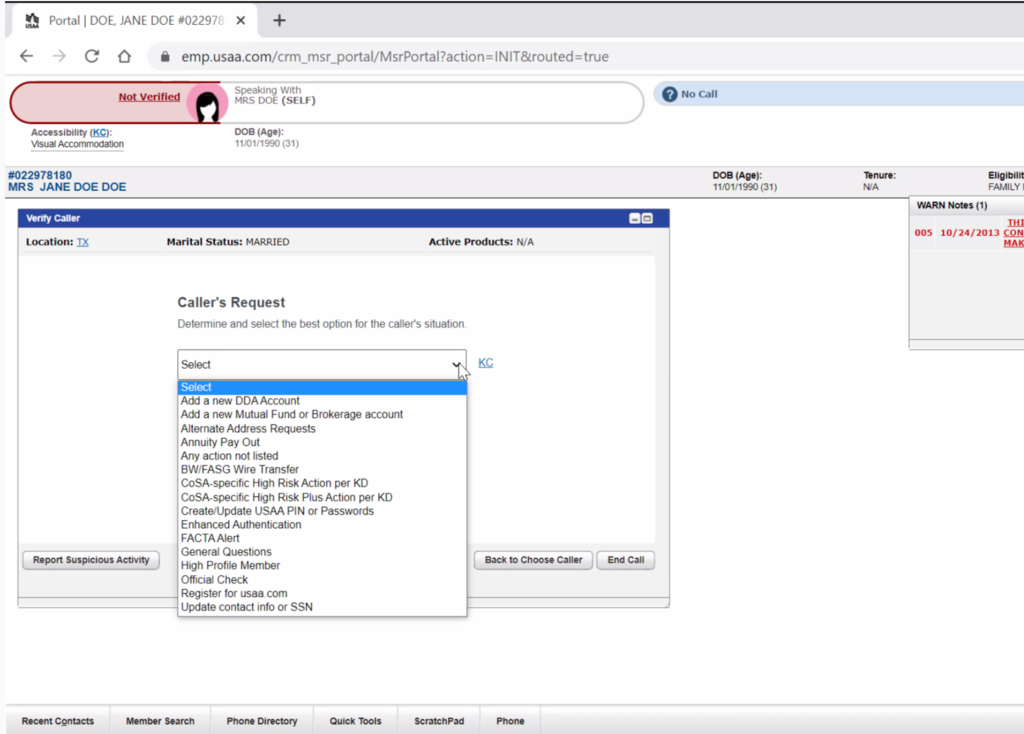Click the padlock site info icon
1024x734 pixels.
[165, 57]
